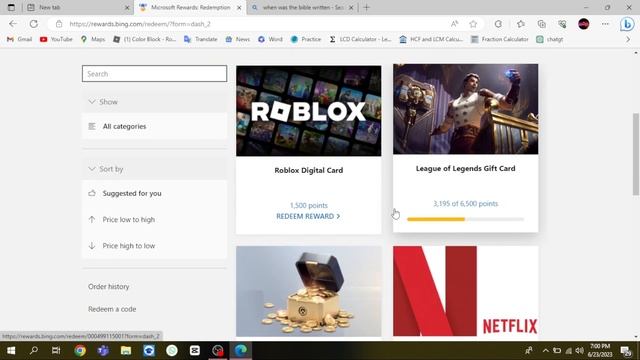Open the Fraction Calculator bookmark
This screenshot has height=360, width=640.
(x=499, y=39)
